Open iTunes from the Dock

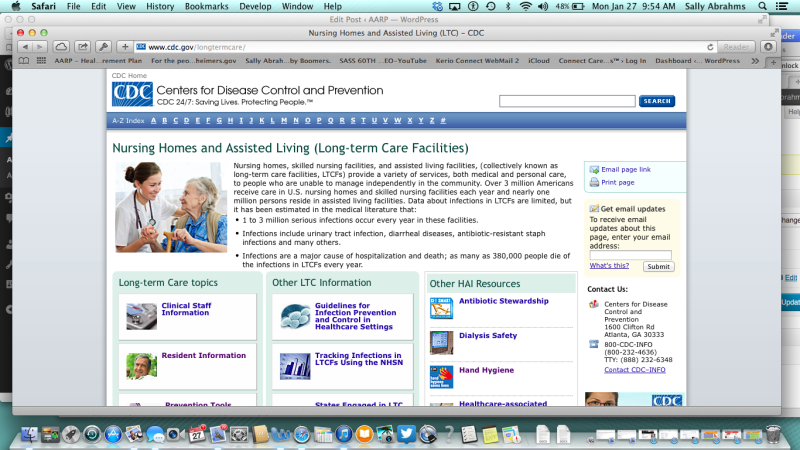[343, 434]
